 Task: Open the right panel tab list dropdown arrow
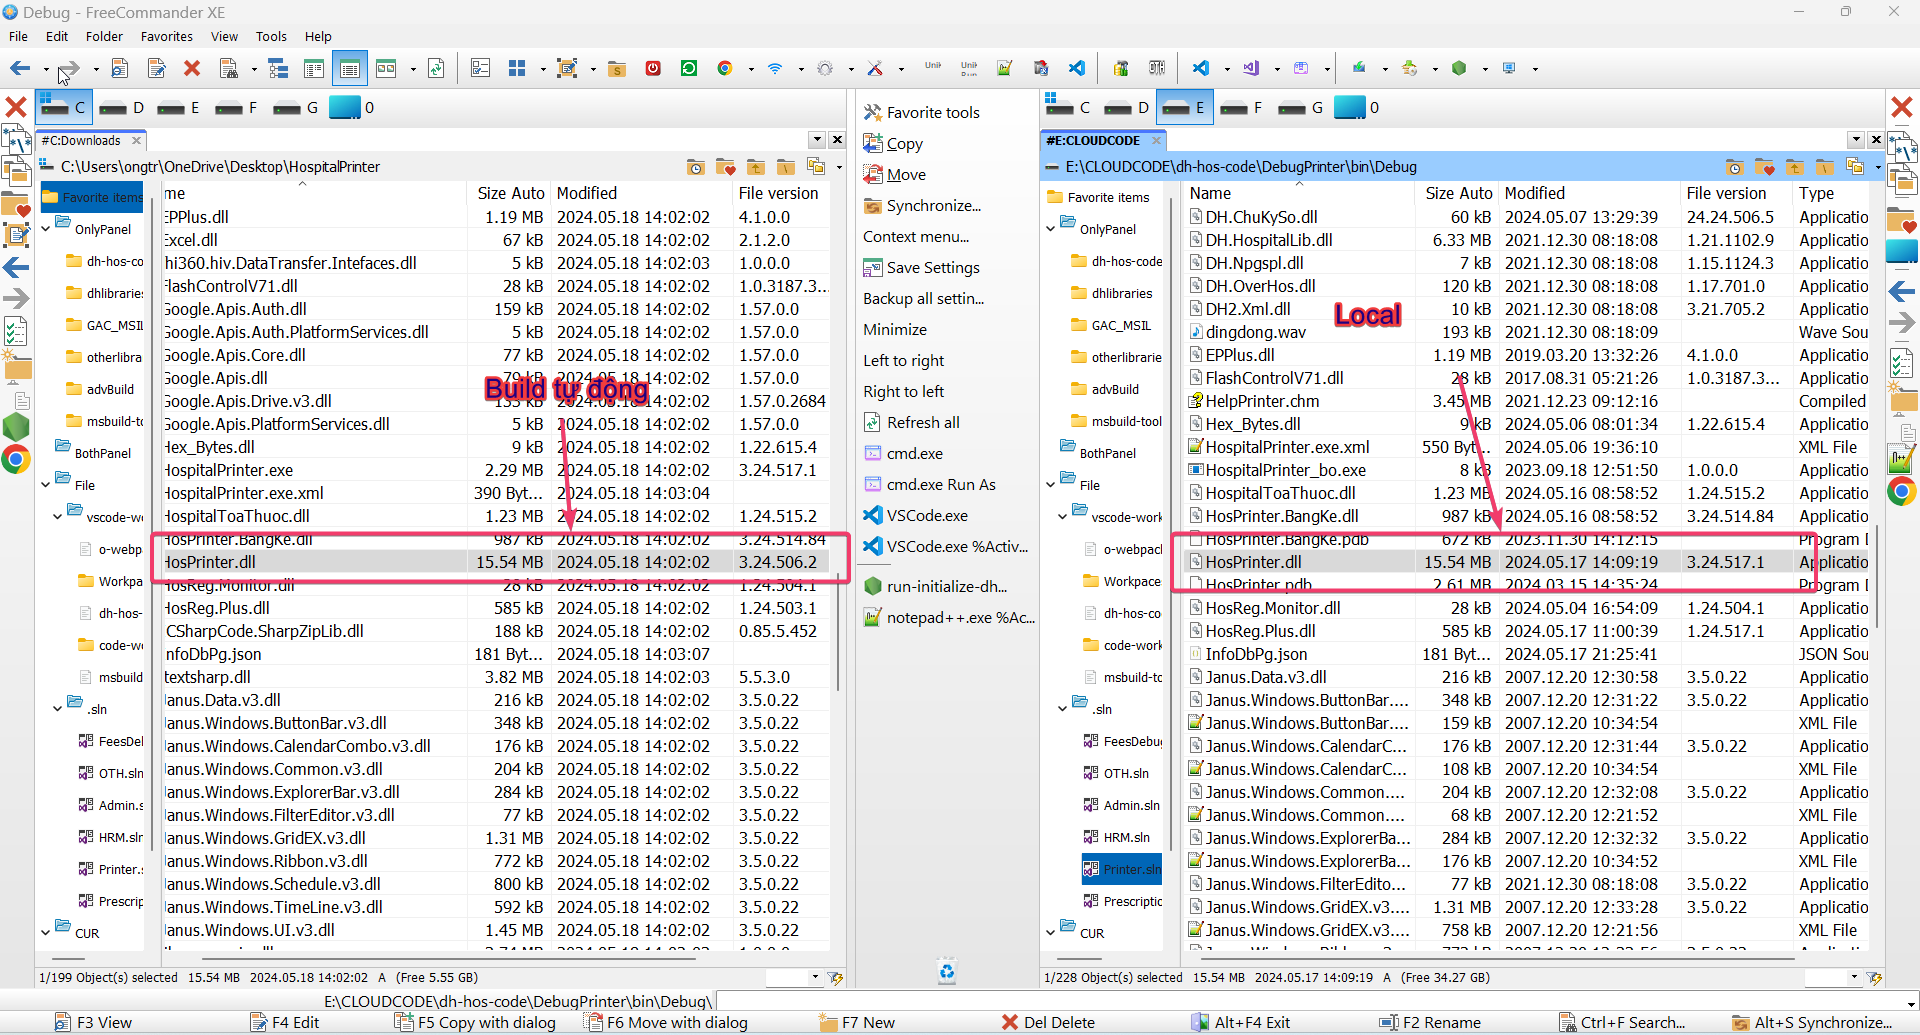click(x=1856, y=140)
